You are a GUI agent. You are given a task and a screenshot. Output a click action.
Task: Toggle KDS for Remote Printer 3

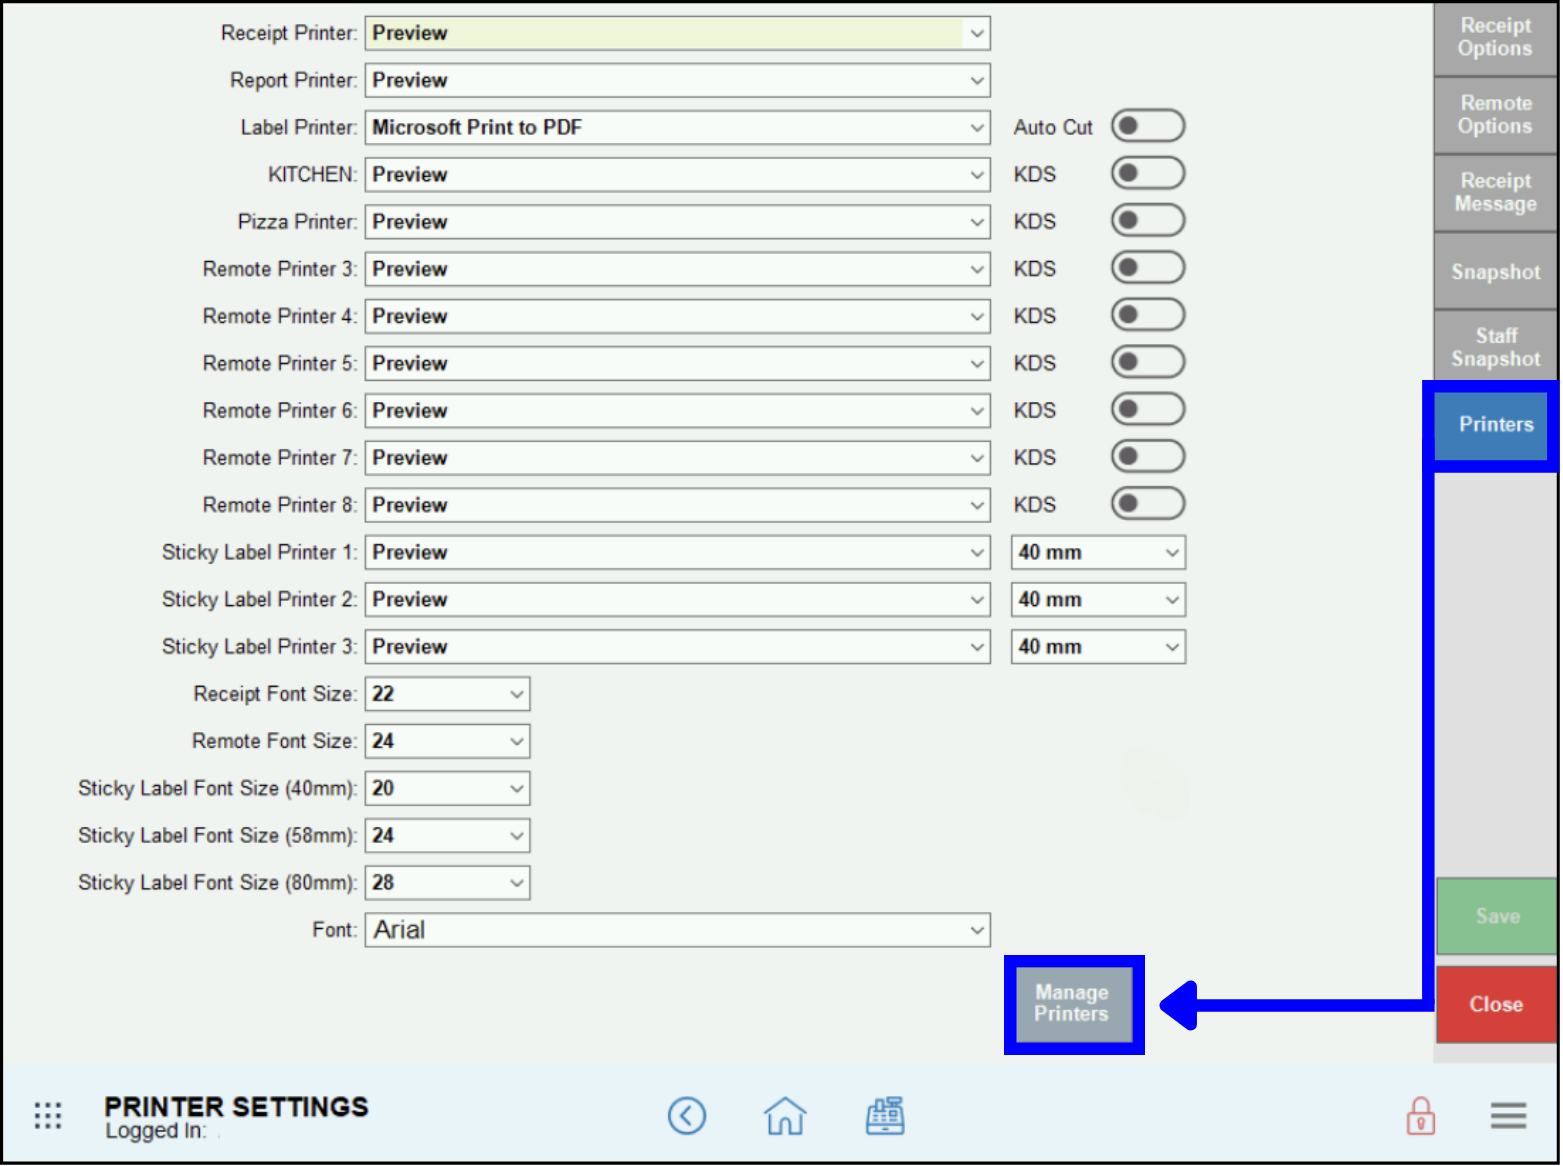1148,267
